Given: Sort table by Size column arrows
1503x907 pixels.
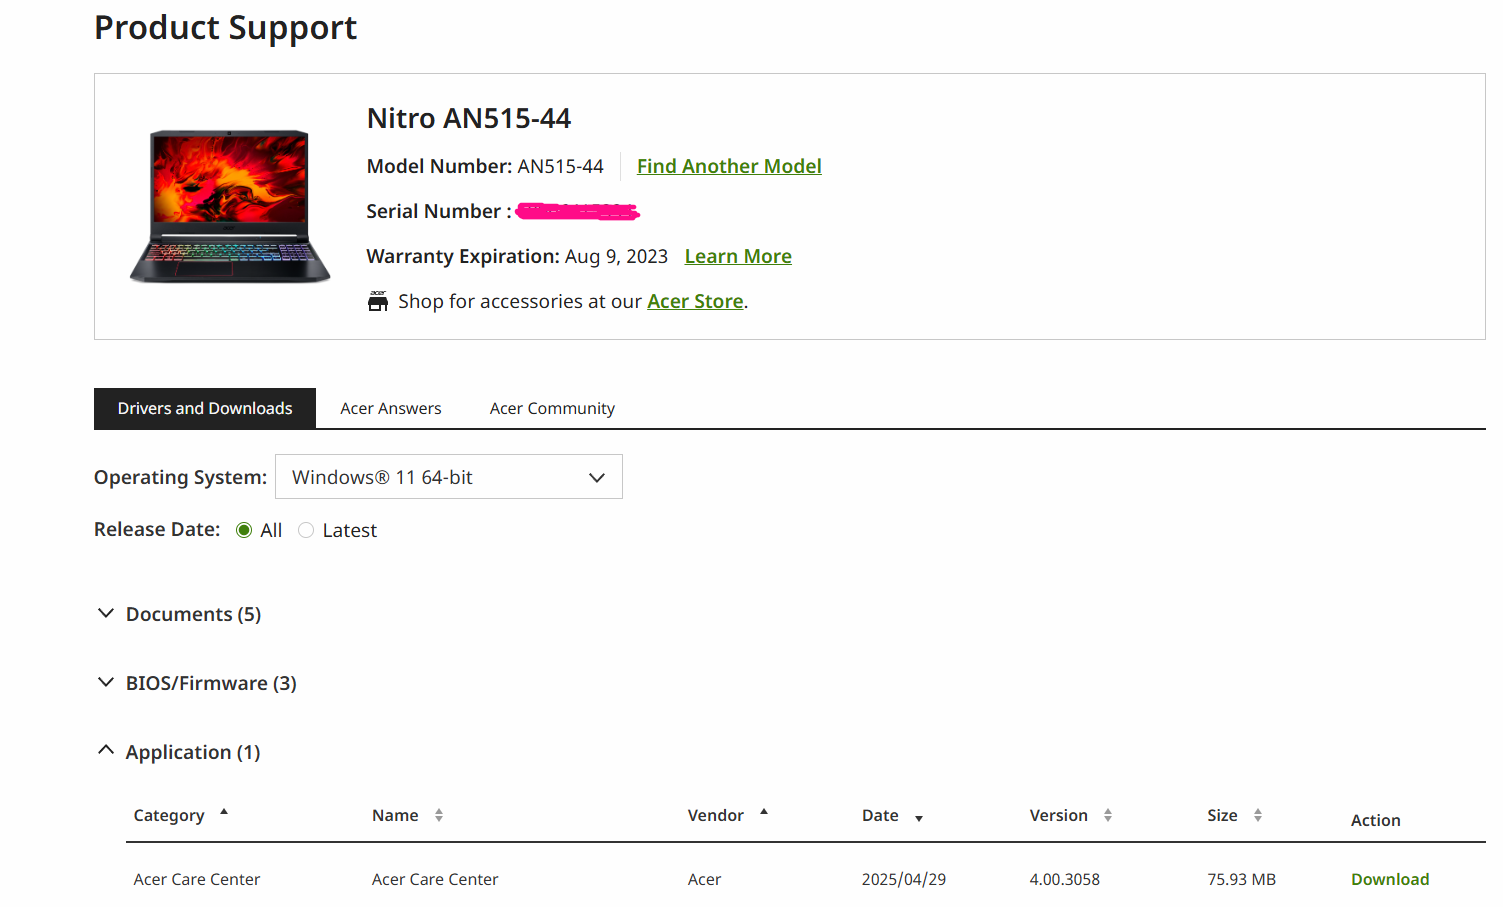Looking at the screenshot, I should coord(1258,815).
